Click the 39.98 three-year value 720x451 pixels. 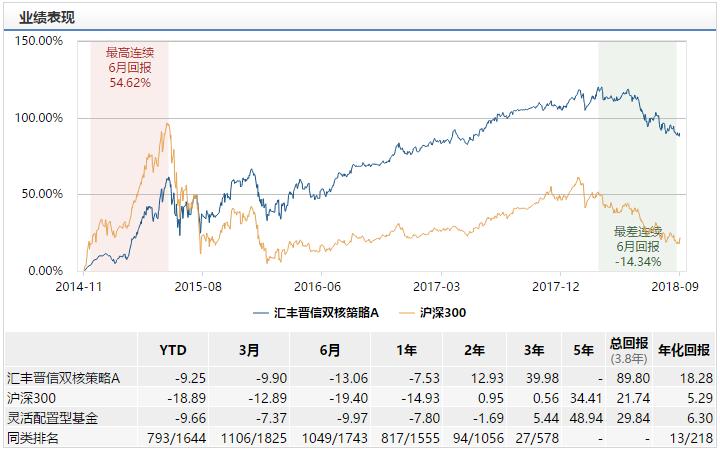pos(542,378)
